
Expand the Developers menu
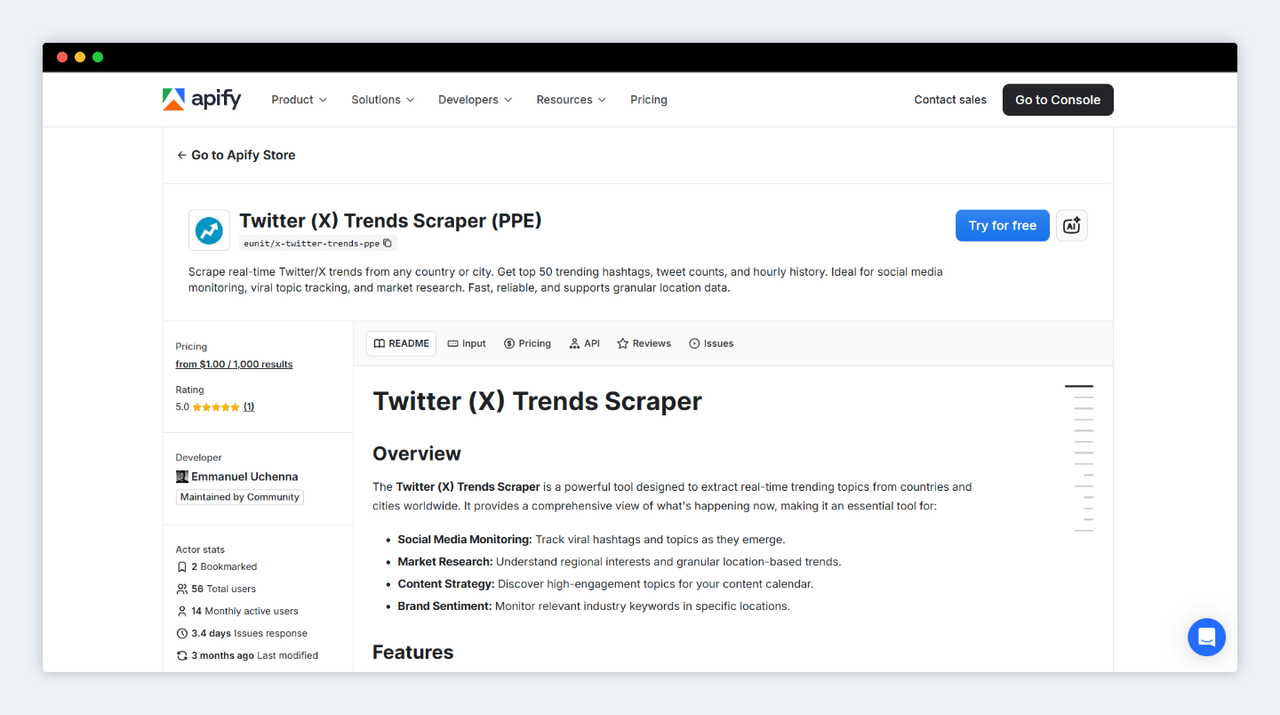[475, 100]
